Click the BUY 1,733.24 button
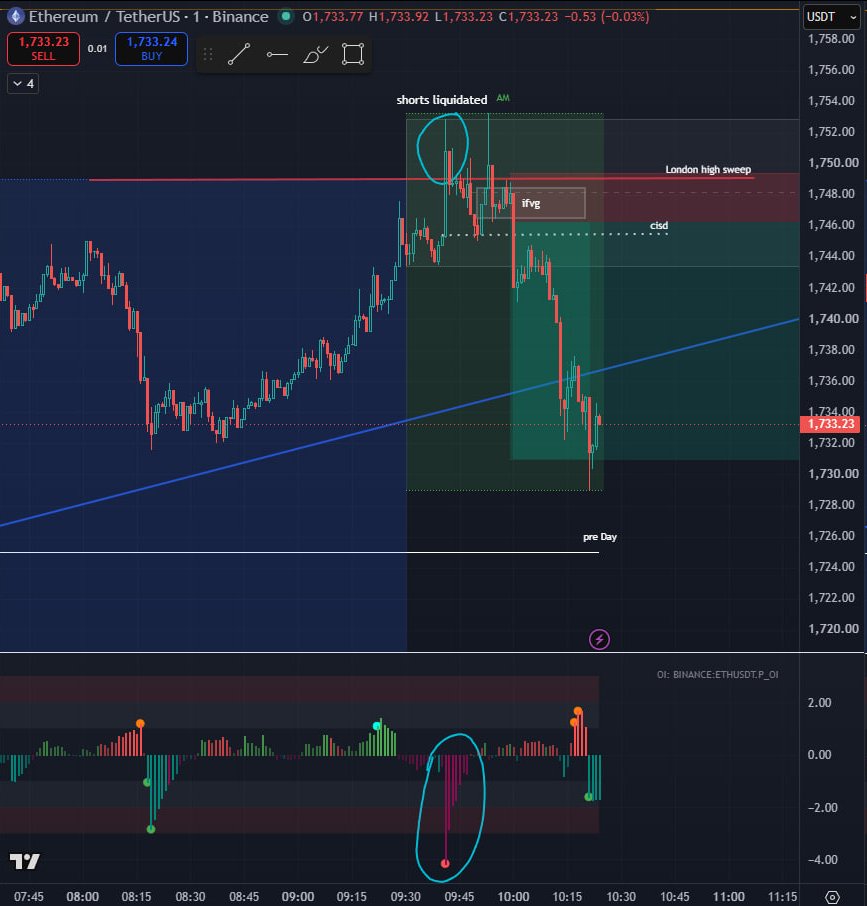 151,49
